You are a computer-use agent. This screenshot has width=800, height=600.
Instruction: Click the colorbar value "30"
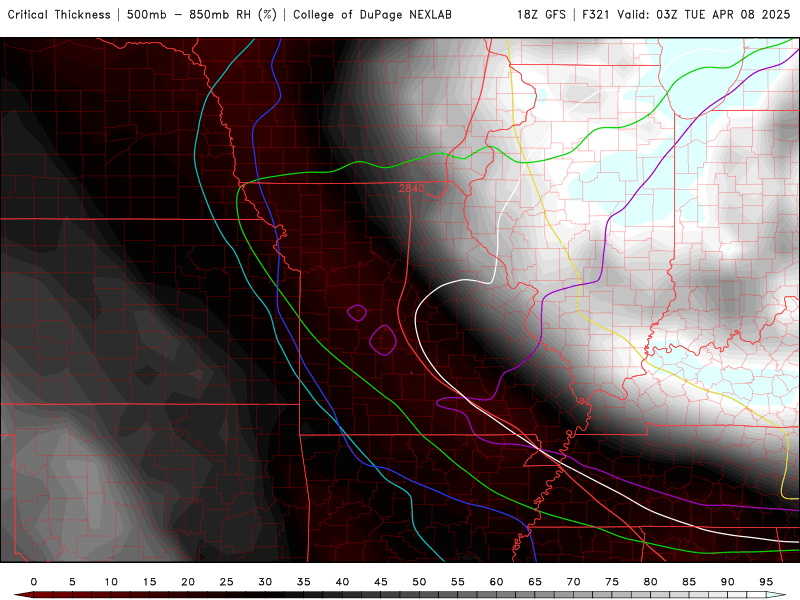pos(265,582)
